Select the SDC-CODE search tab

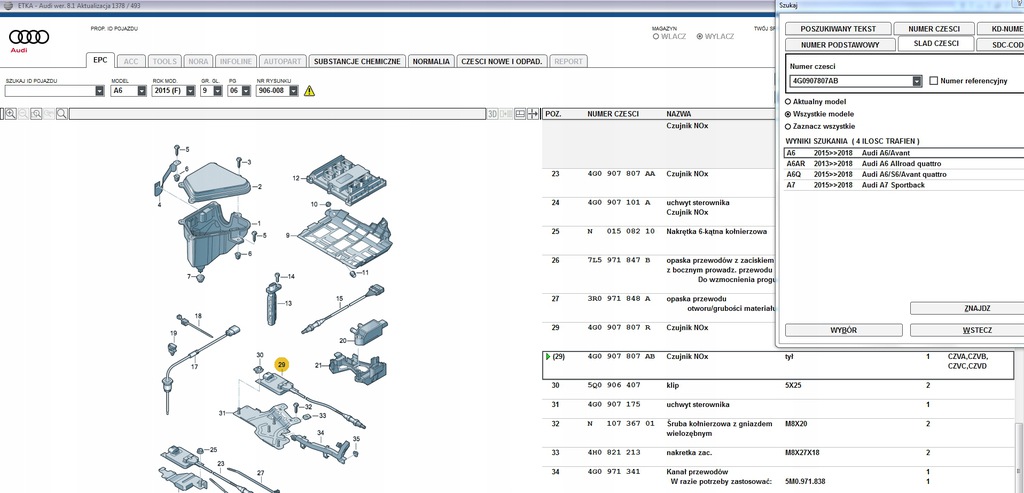(x=1000, y=45)
